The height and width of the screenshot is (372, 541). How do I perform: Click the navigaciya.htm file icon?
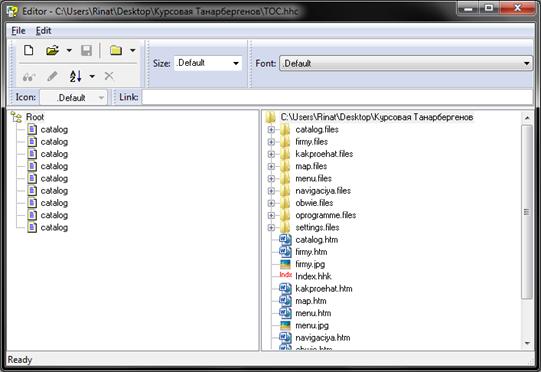click(285, 337)
